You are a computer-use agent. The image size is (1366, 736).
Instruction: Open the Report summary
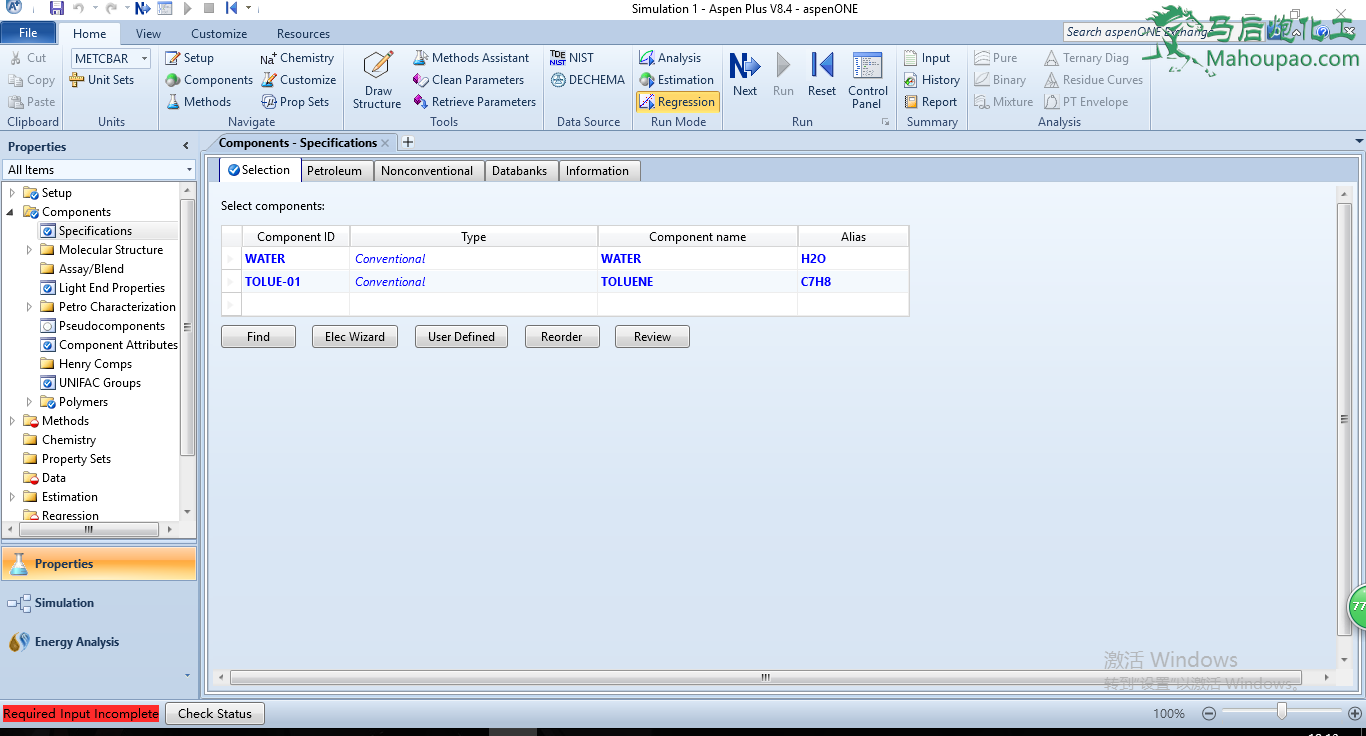[x=930, y=102]
